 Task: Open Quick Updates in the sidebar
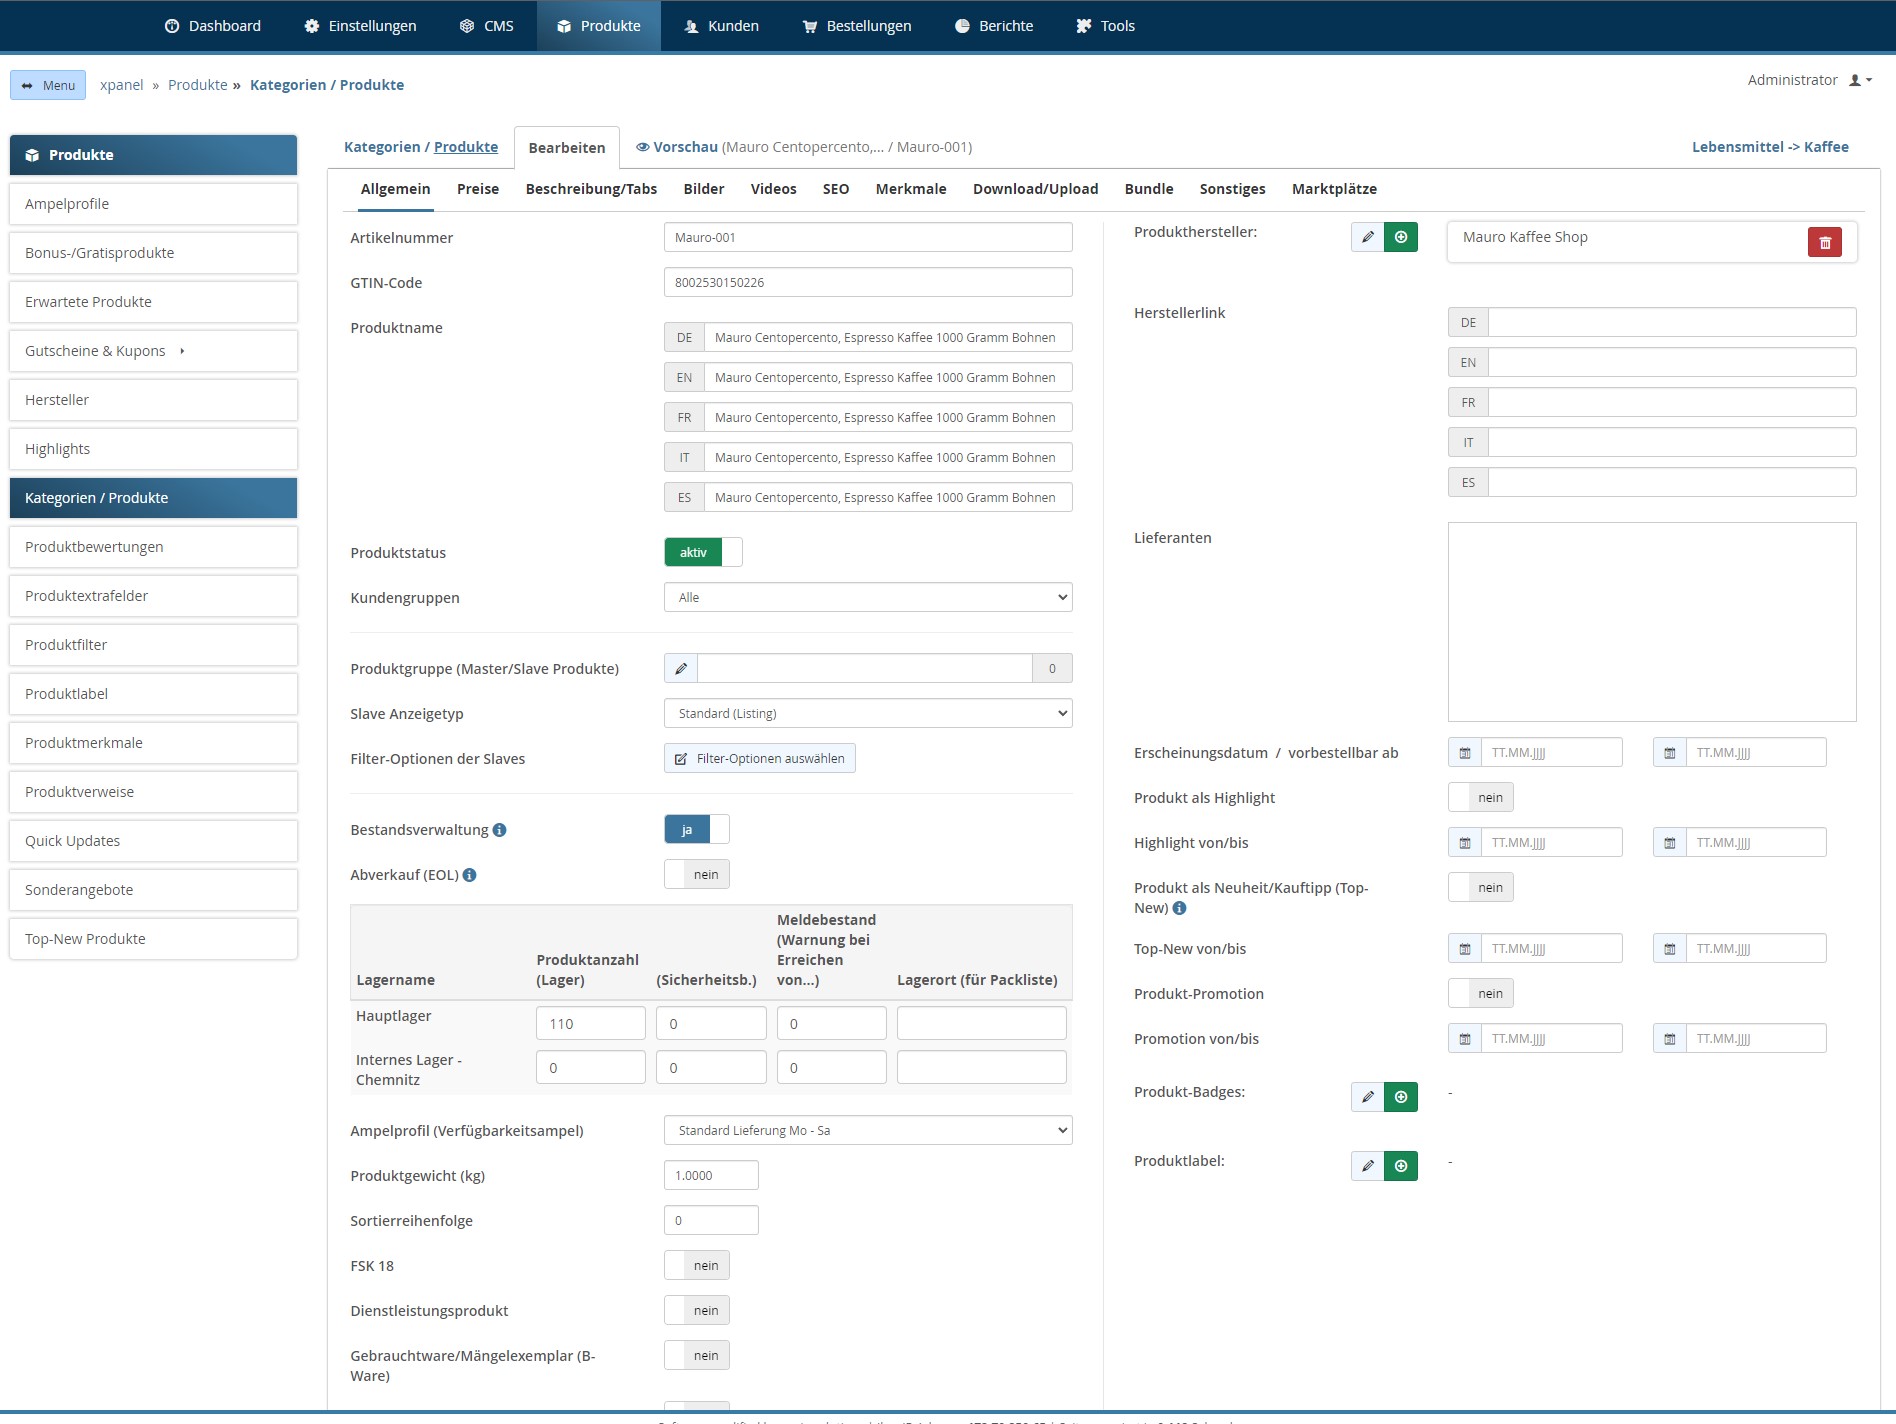click(x=153, y=841)
